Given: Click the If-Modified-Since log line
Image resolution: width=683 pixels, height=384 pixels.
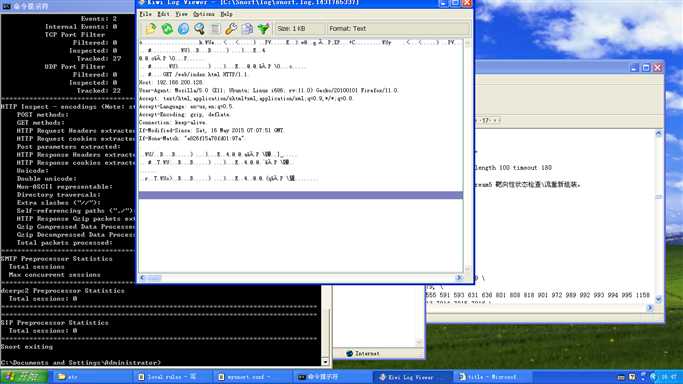Looking at the screenshot, I should 211,130.
